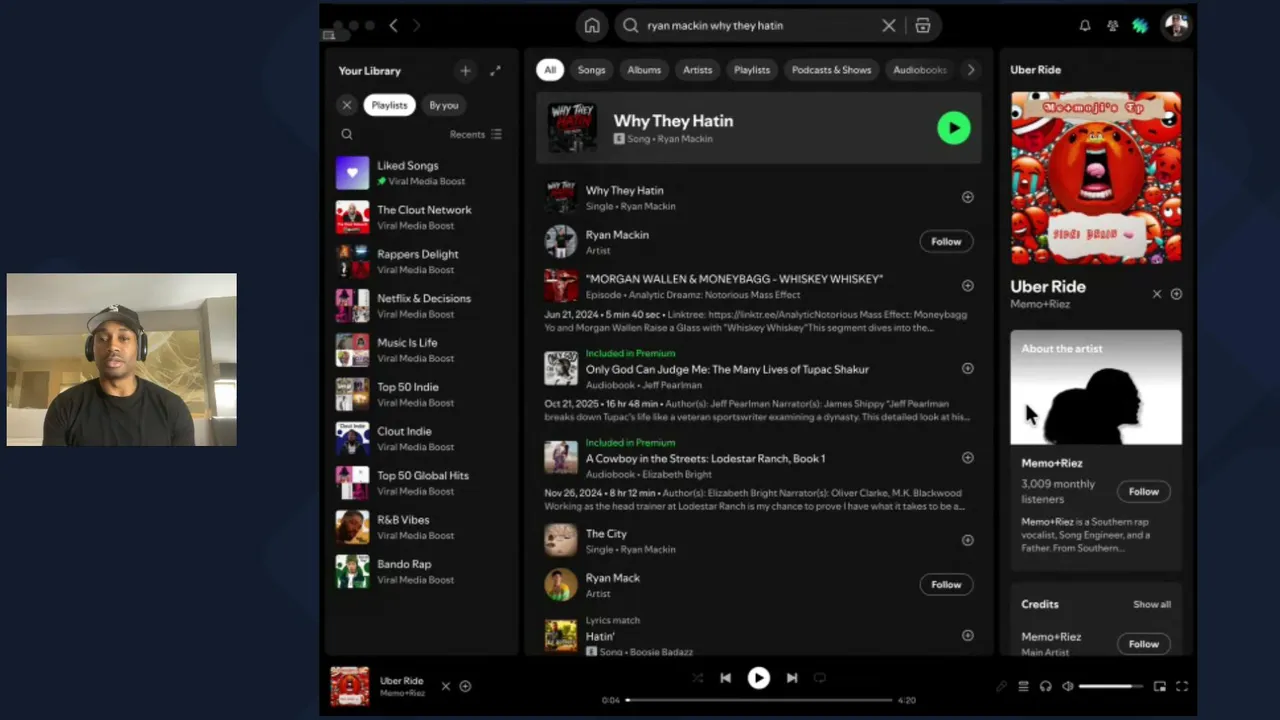1280x720 pixels.
Task: Dismiss the now-playing Uber Ride track
Action: tap(446, 686)
